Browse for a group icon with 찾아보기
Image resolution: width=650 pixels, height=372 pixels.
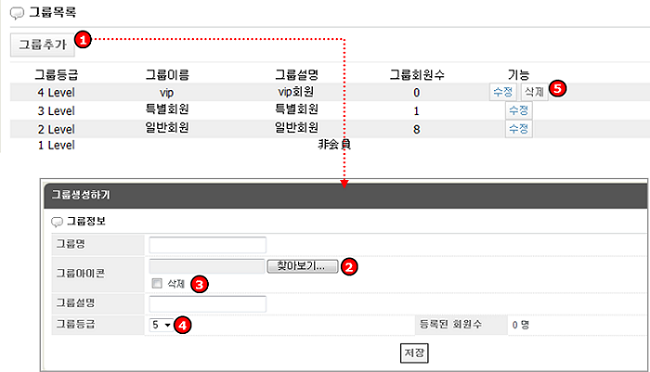pos(302,266)
